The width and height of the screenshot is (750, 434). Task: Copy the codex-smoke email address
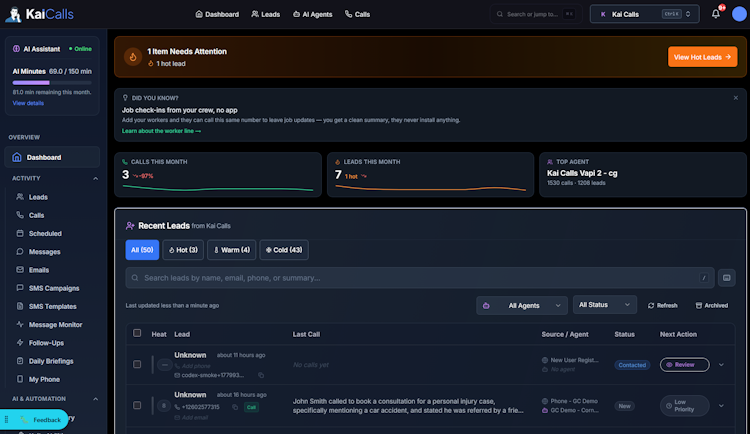click(x=261, y=375)
